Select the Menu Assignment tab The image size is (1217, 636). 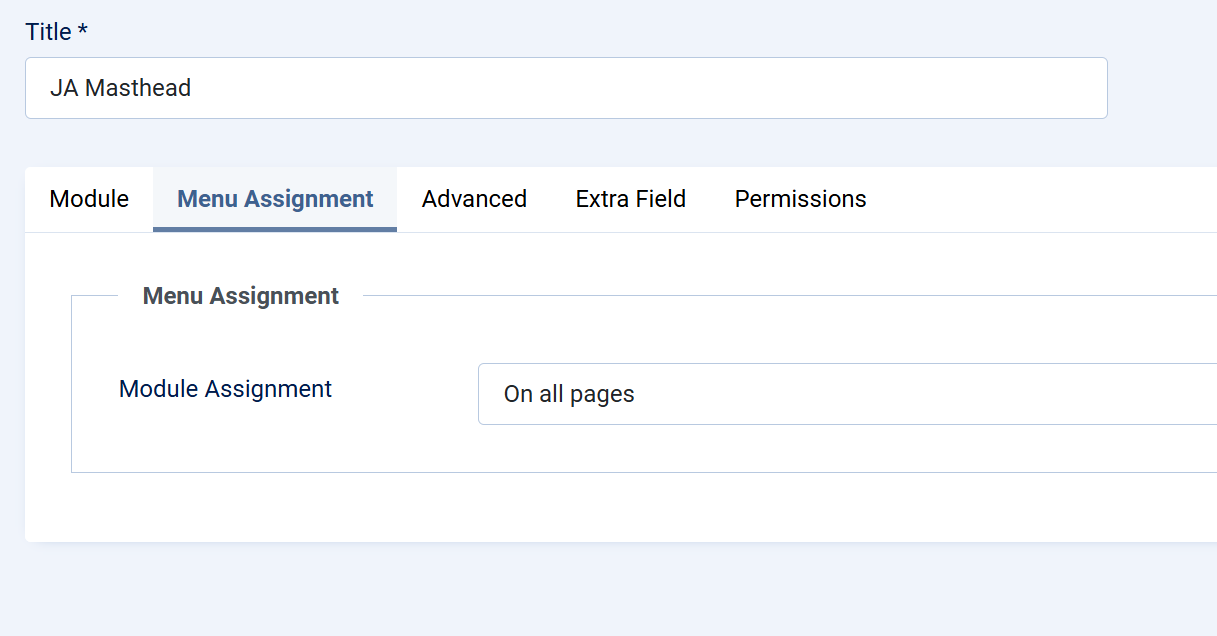[275, 199]
